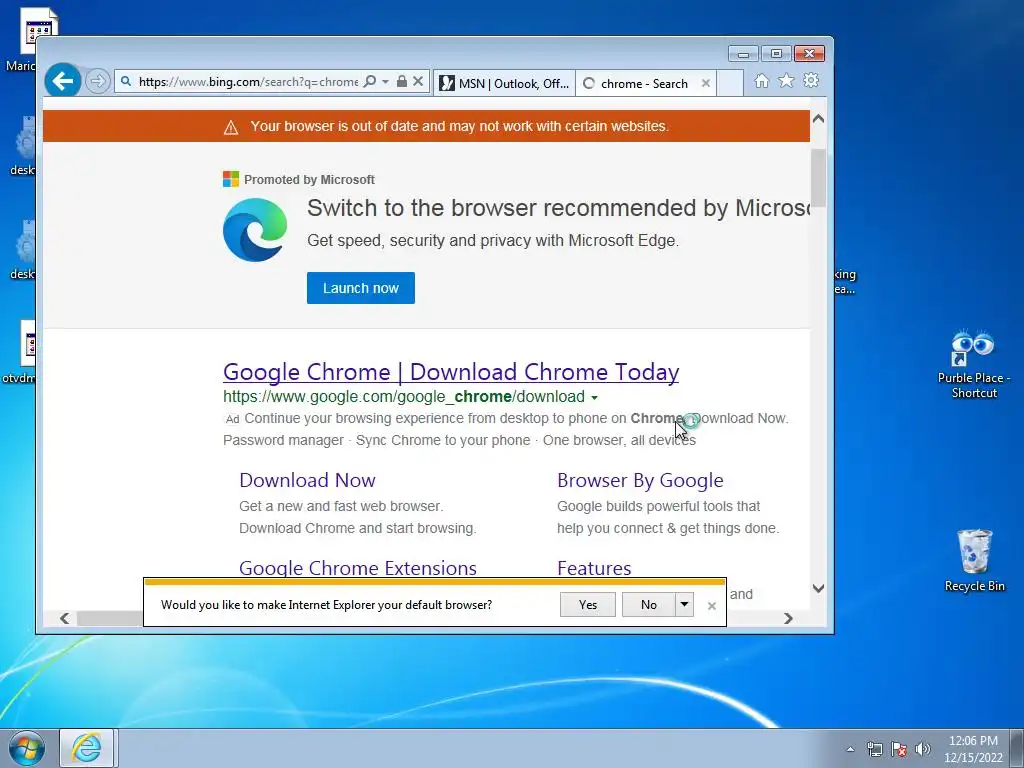Viewport: 1024px width, 768px height.
Task: Dismiss the default browser notification bar
Action: pos(712,606)
